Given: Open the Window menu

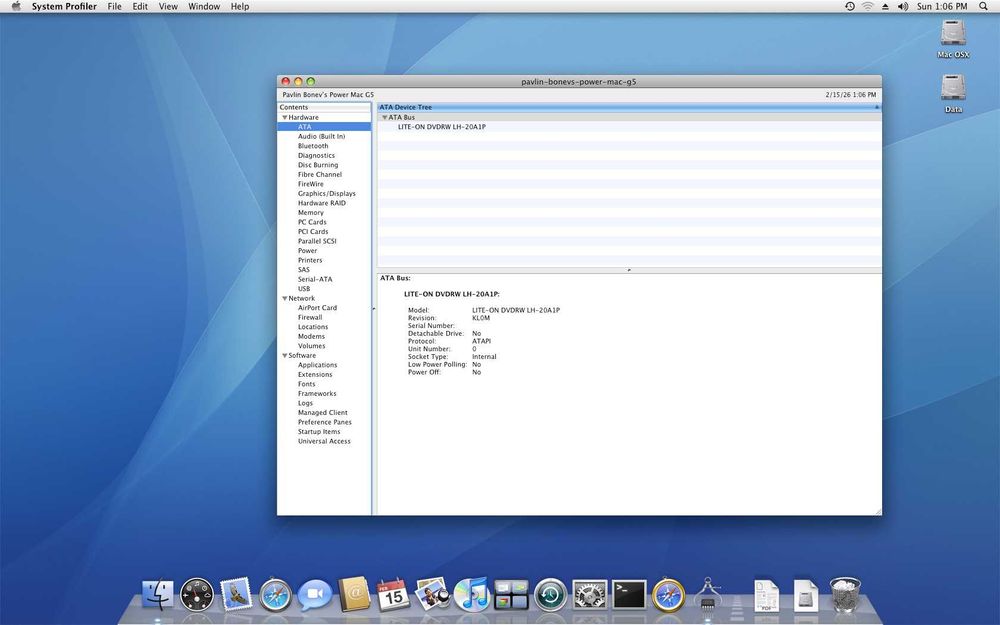Looking at the screenshot, I should coord(204,6).
